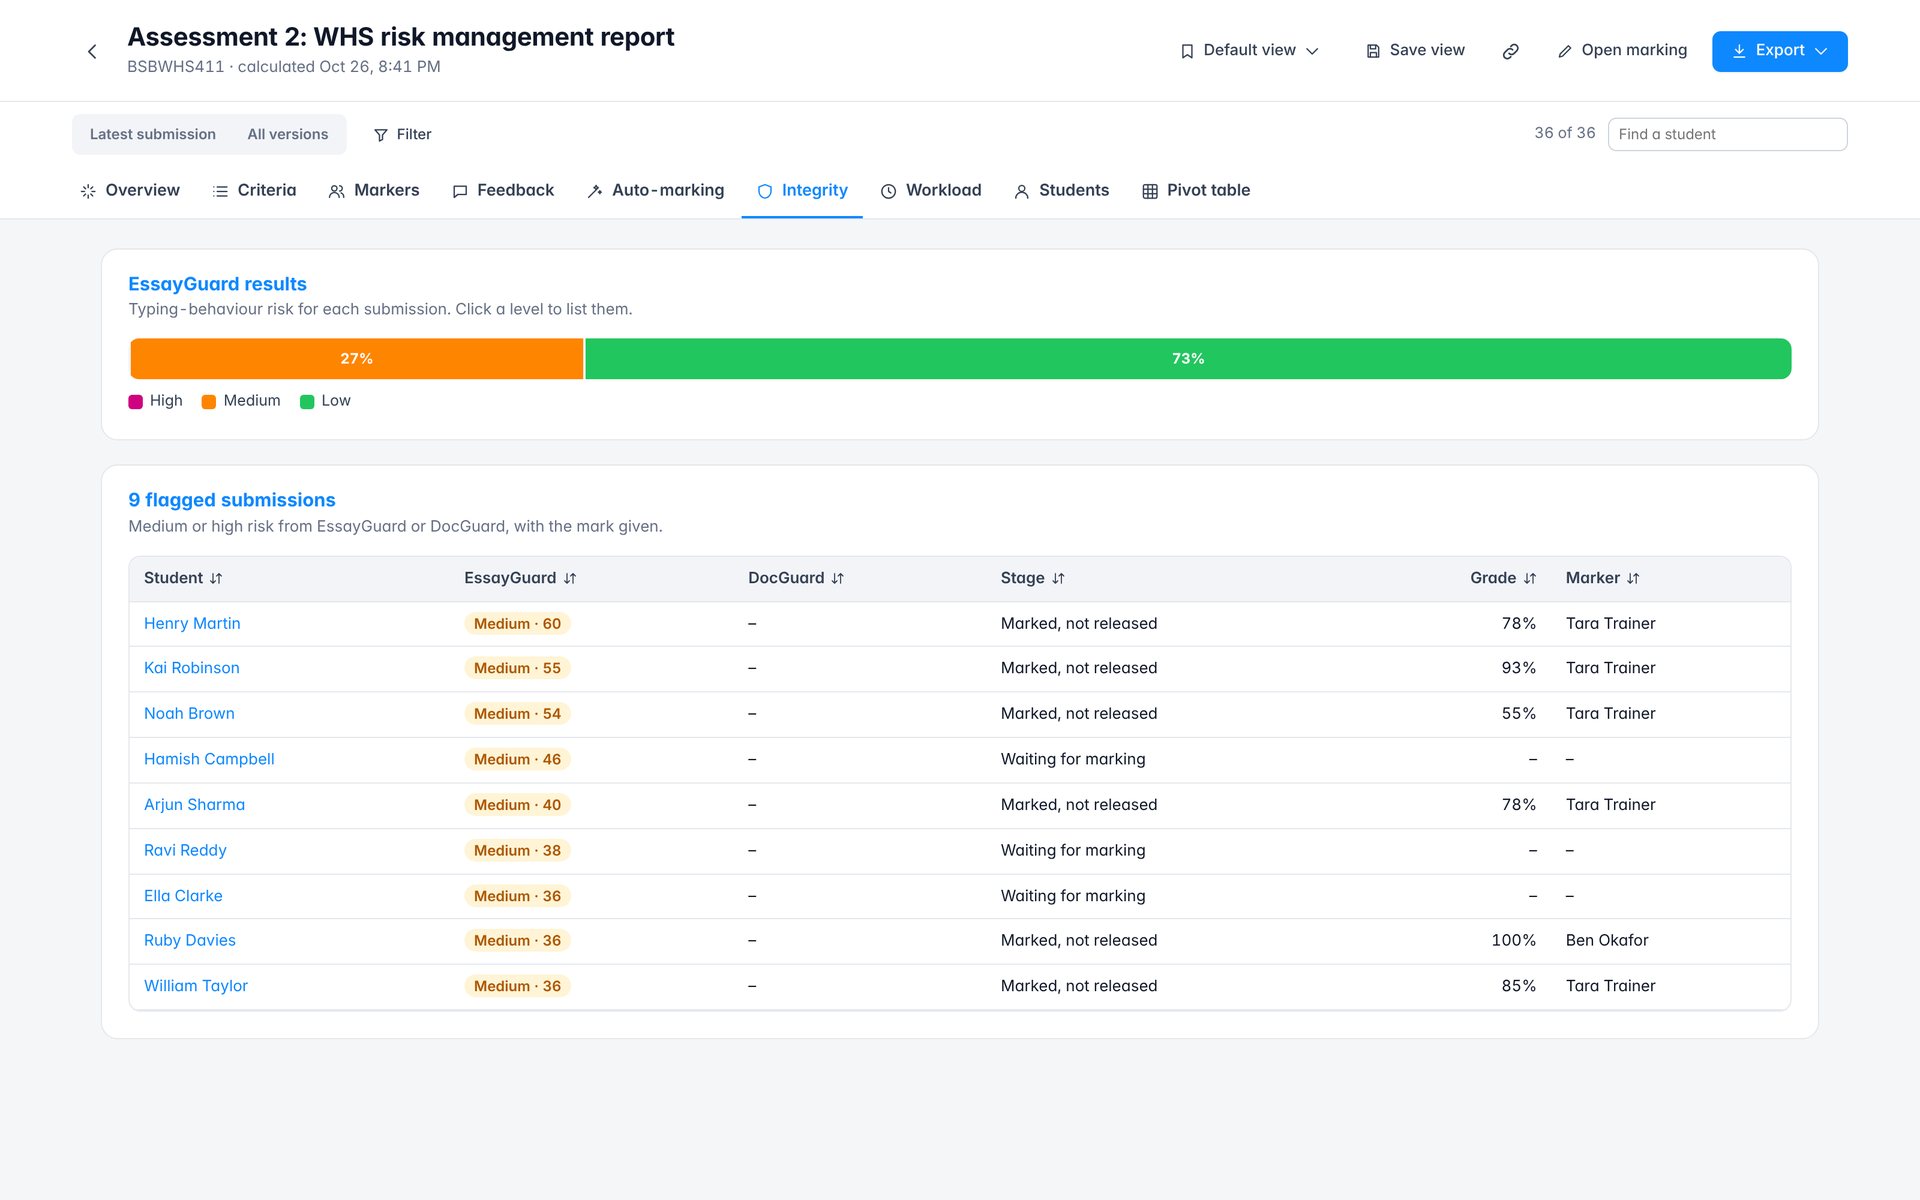Open the Auto-marking tab
The height and width of the screenshot is (1200, 1920).
point(656,190)
